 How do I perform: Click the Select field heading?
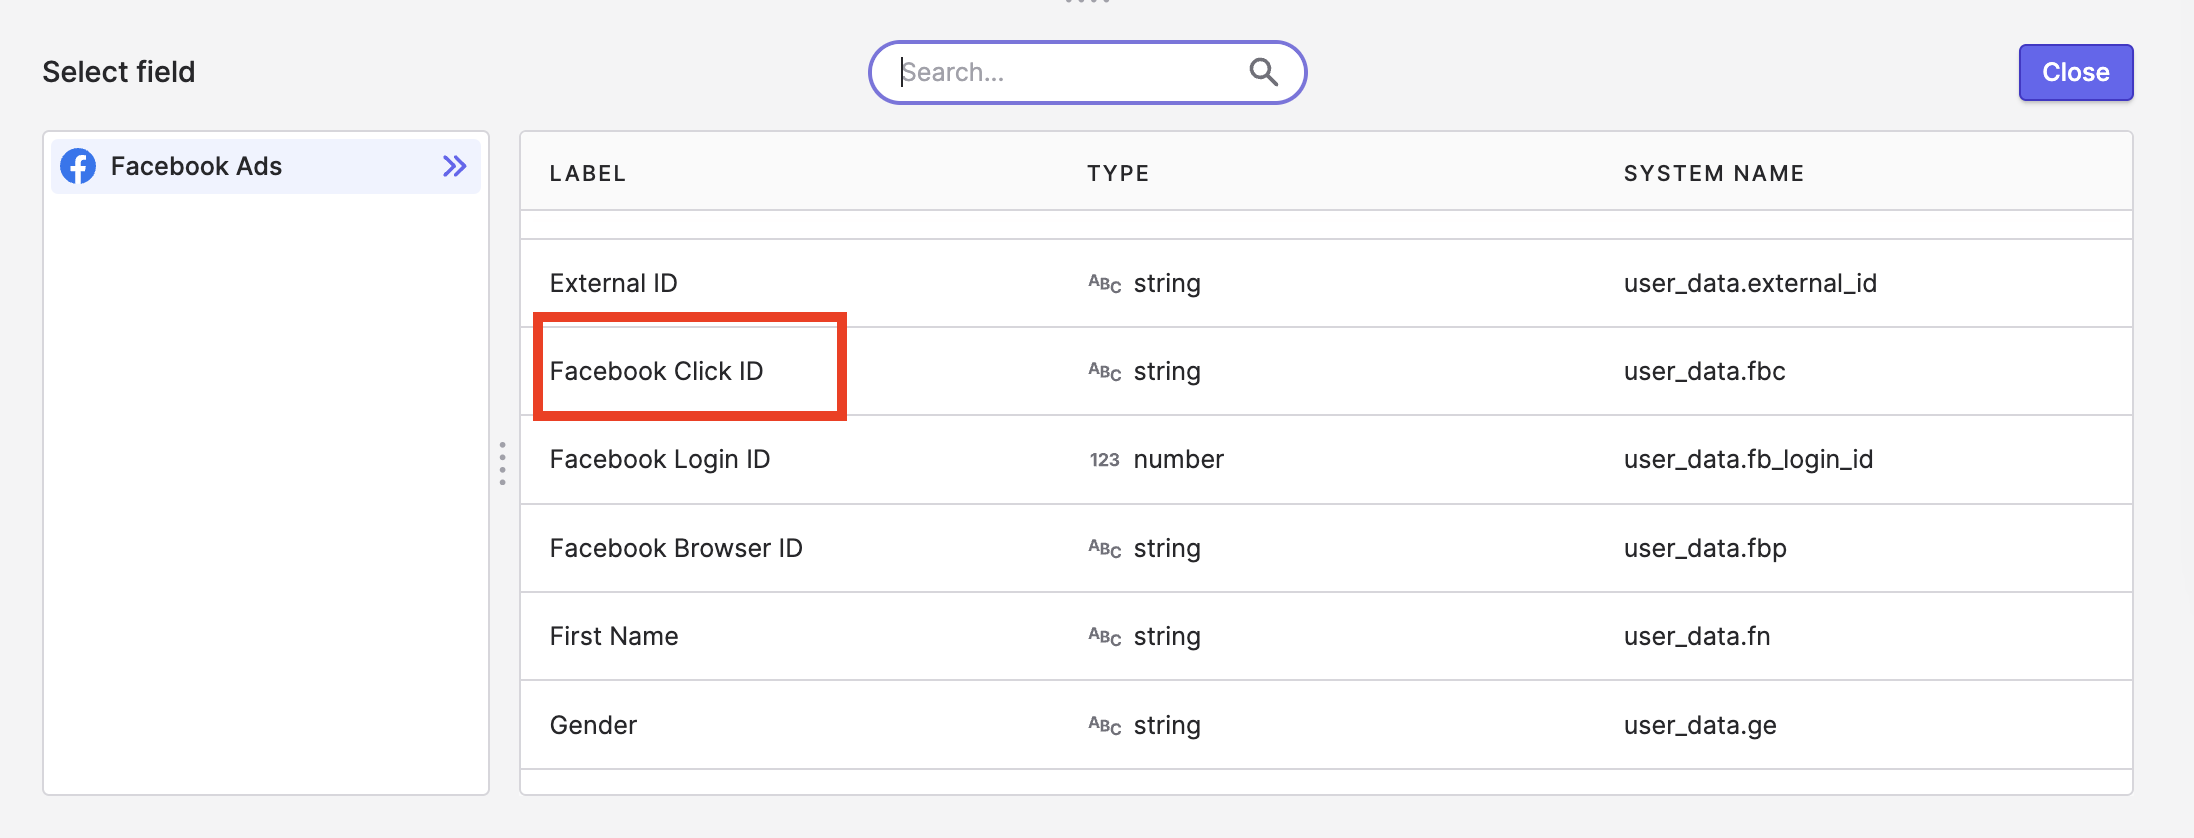pos(119,72)
